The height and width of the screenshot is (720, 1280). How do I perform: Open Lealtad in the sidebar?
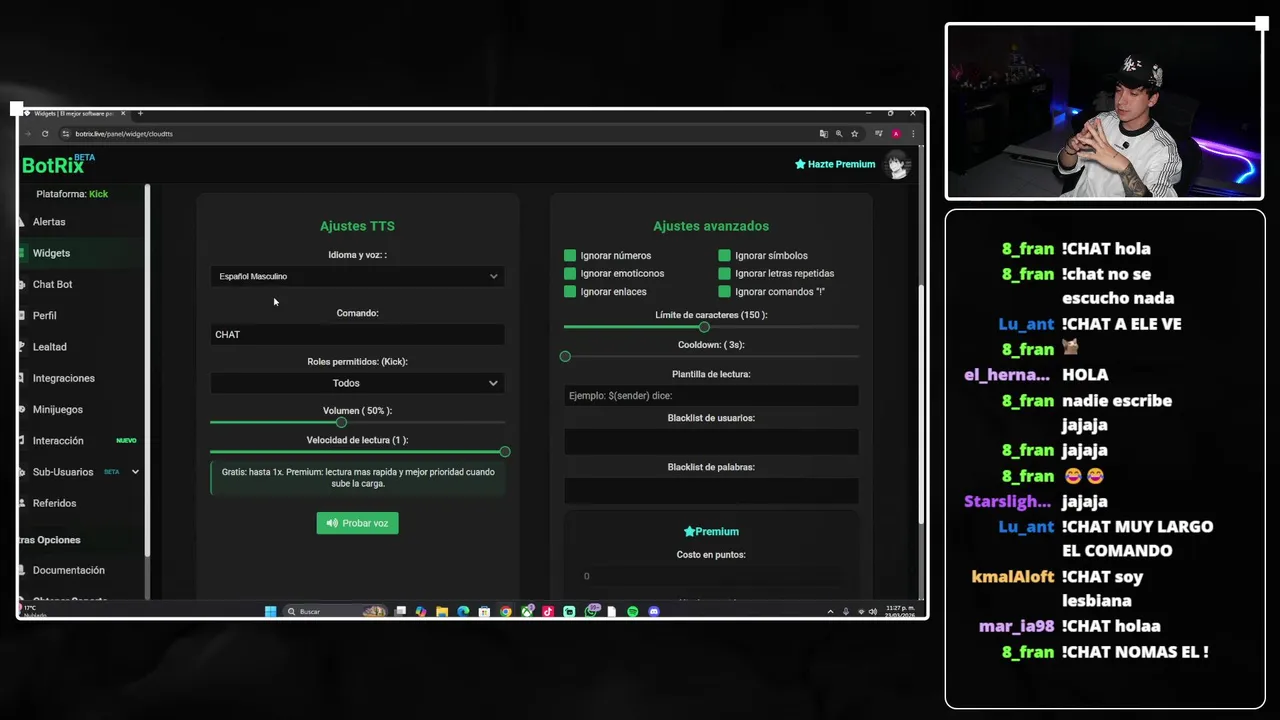[x=49, y=347]
